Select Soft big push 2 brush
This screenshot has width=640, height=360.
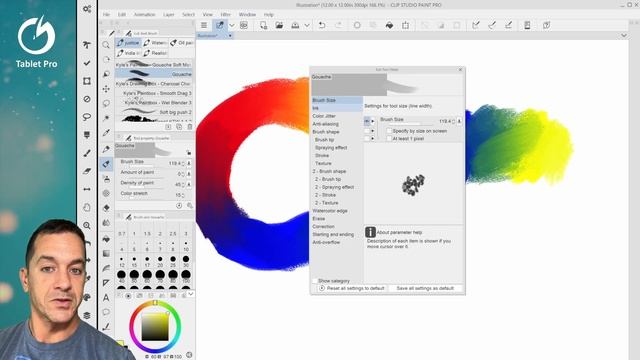click(x=154, y=112)
